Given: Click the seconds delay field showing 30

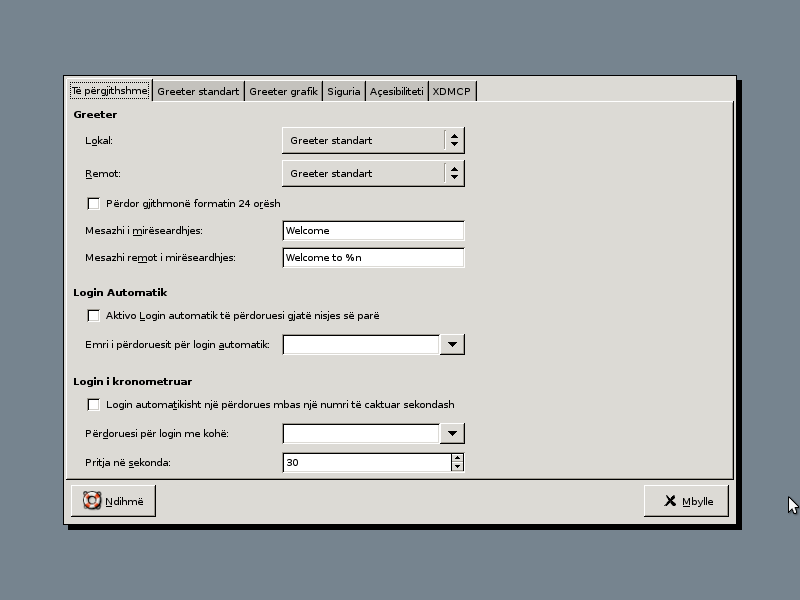Looking at the screenshot, I should 367,462.
